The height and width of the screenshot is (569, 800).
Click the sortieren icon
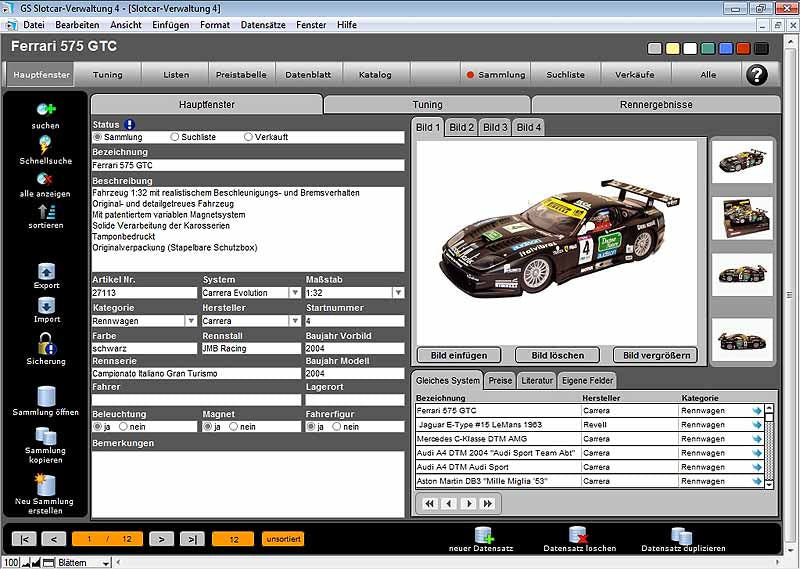click(45, 211)
